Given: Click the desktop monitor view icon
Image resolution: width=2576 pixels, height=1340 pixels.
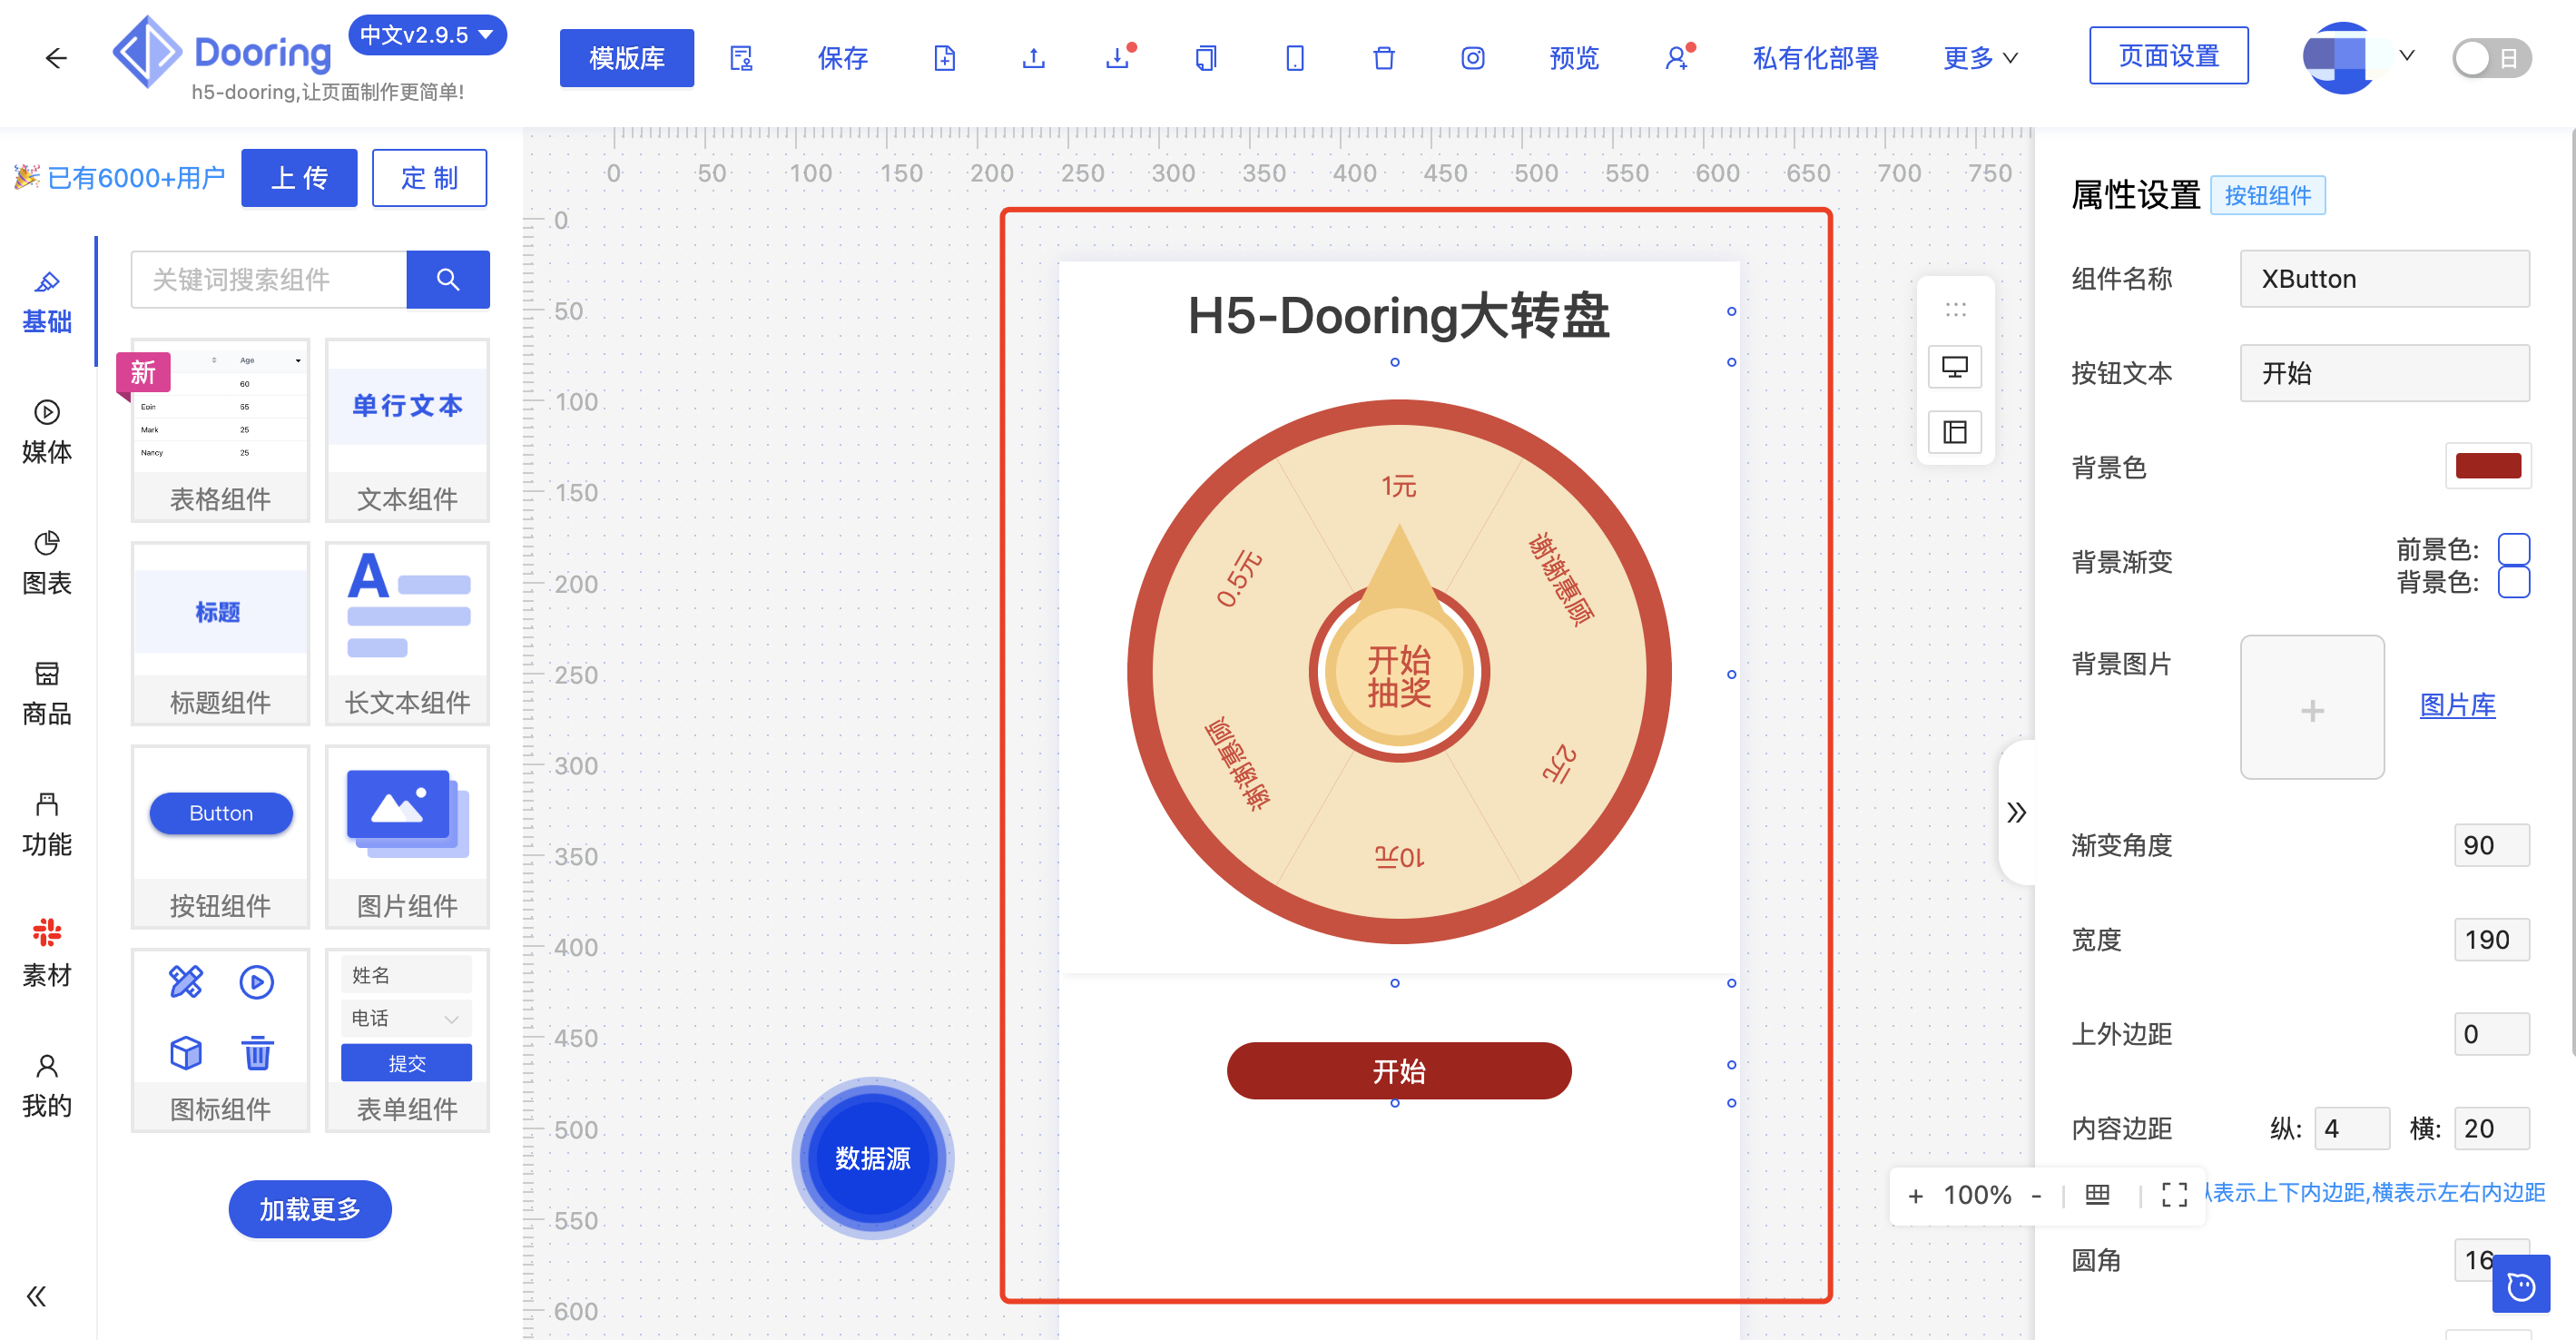Looking at the screenshot, I should [1955, 367].
